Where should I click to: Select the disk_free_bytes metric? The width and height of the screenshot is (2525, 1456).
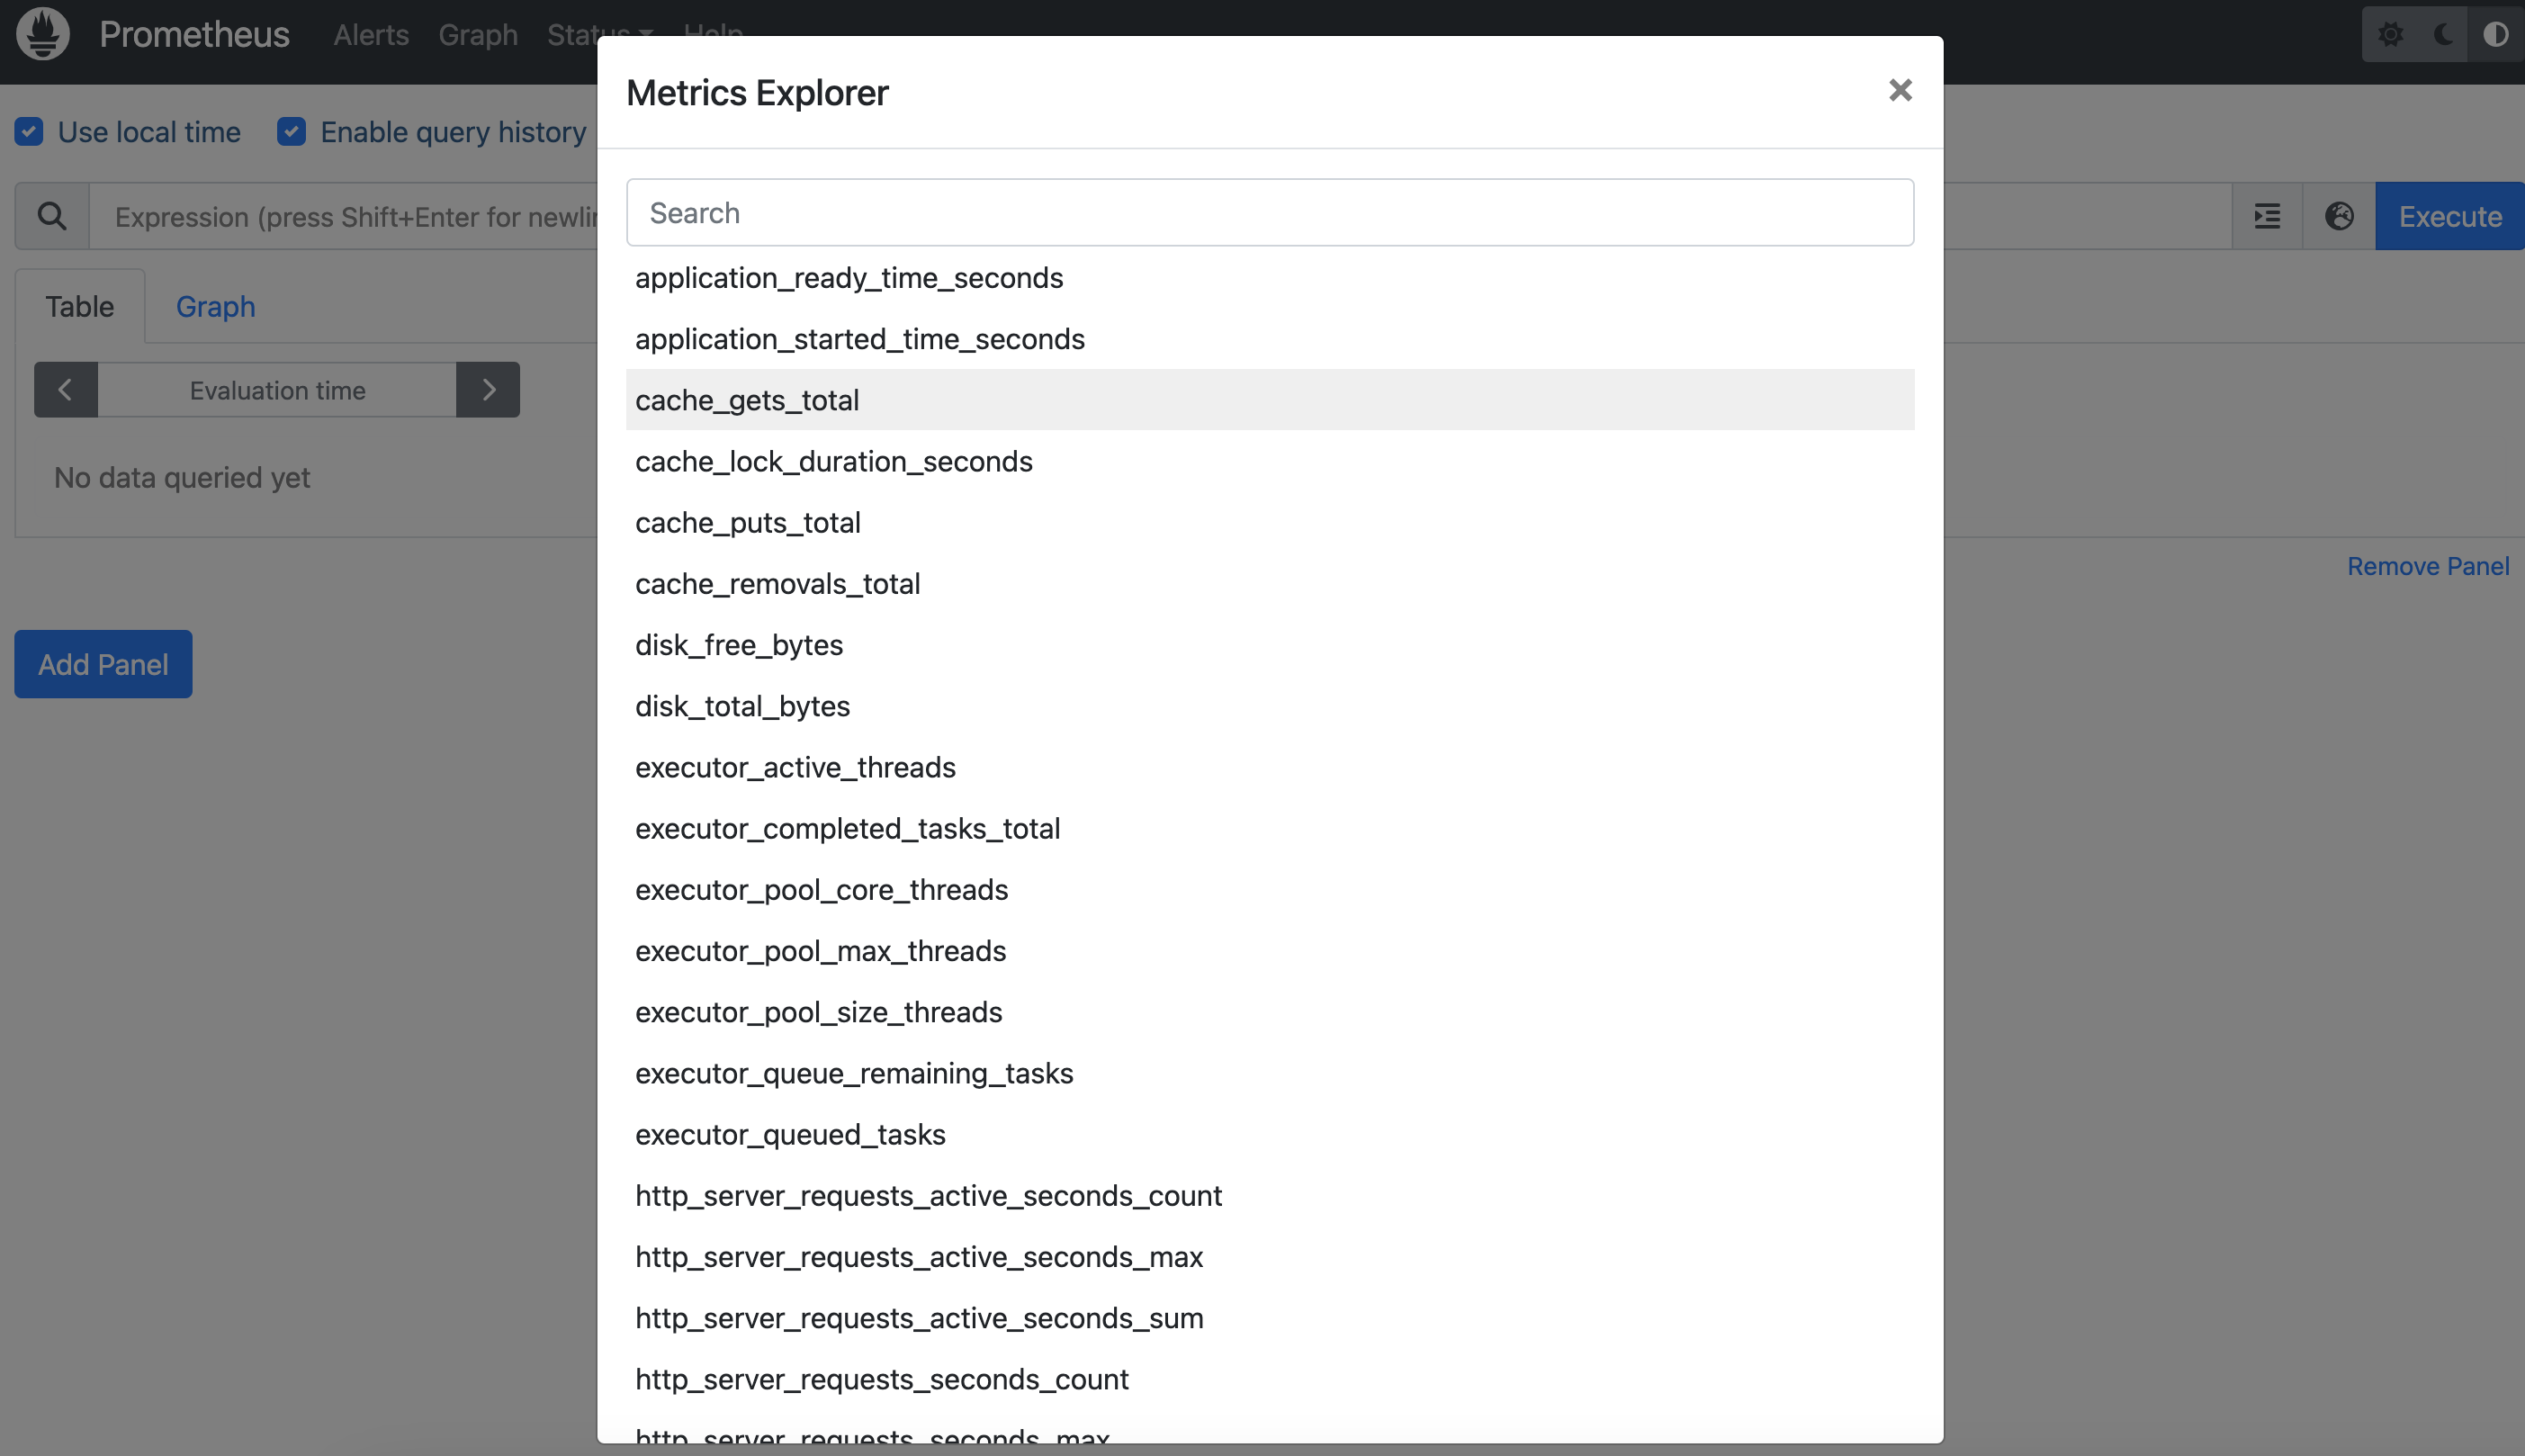click(1270, 645)
